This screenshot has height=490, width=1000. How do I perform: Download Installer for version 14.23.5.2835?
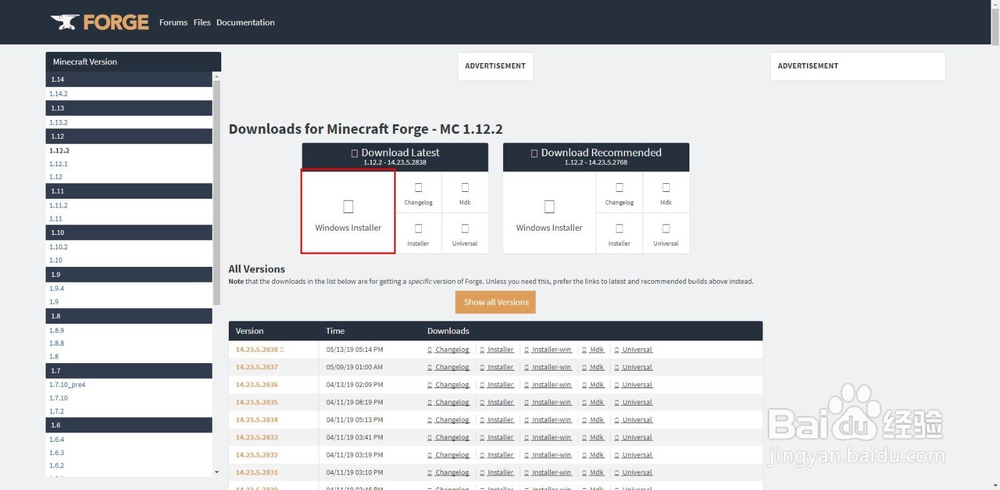pos(501,403)
